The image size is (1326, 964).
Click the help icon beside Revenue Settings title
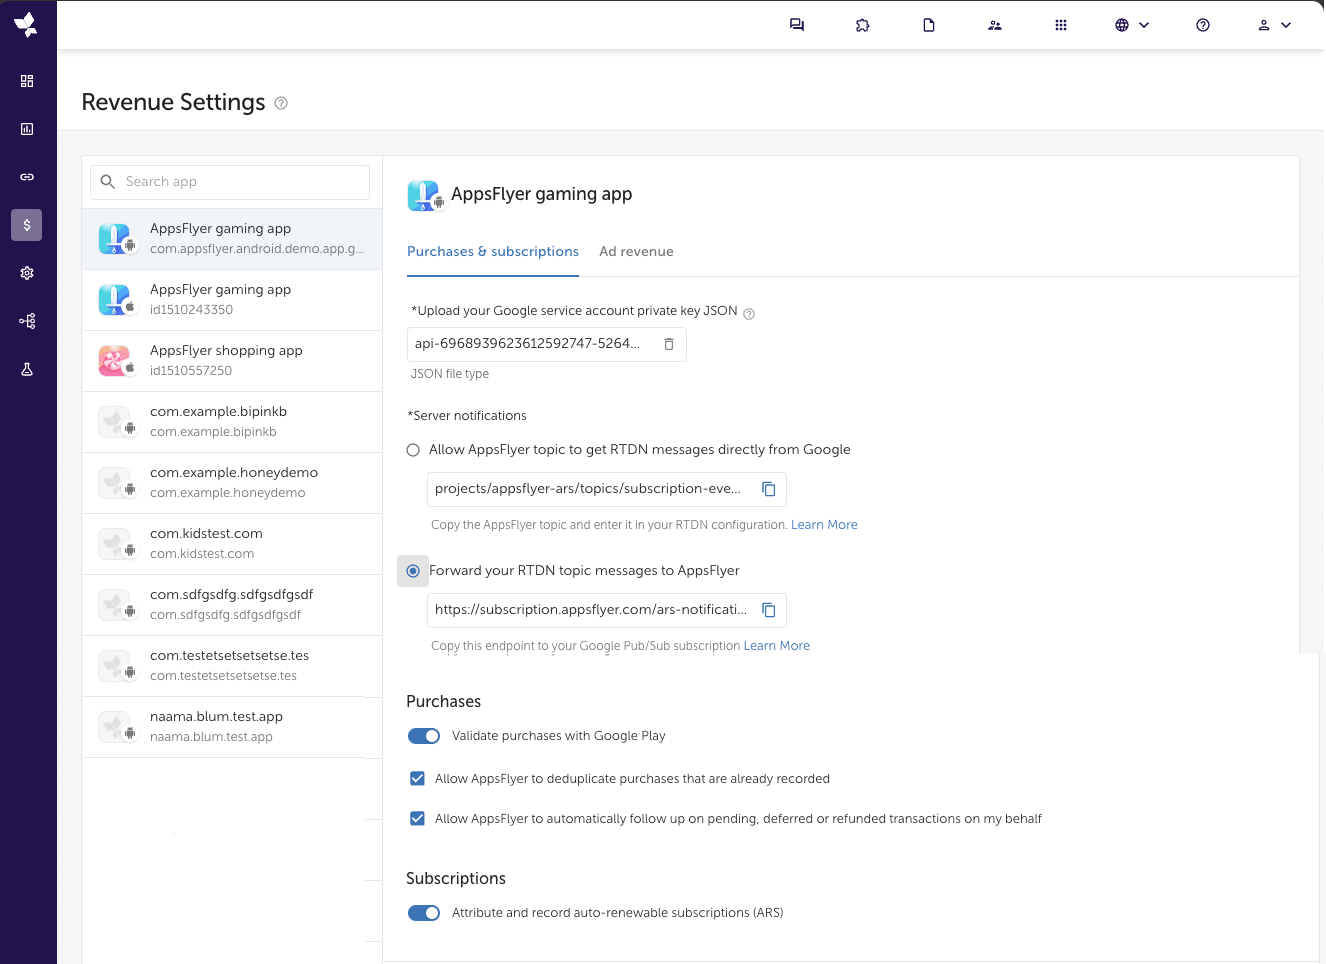coord(281,103)
